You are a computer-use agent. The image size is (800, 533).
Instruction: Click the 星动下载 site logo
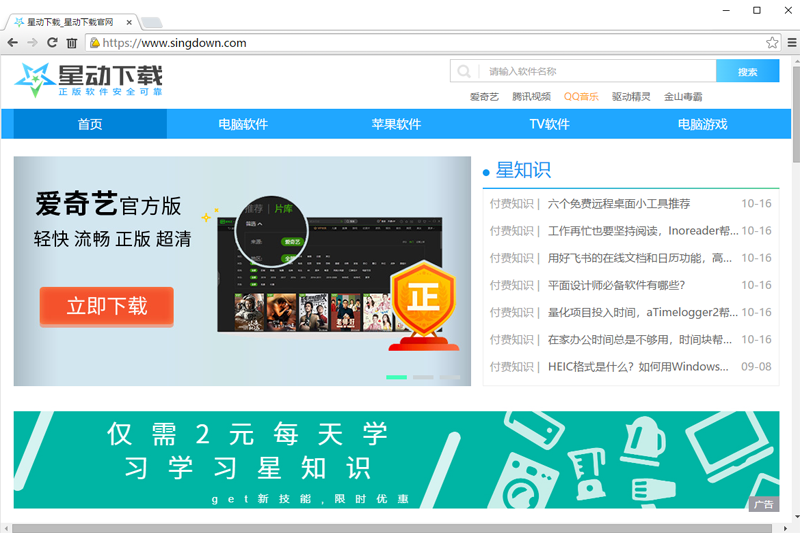pos(88,79)
